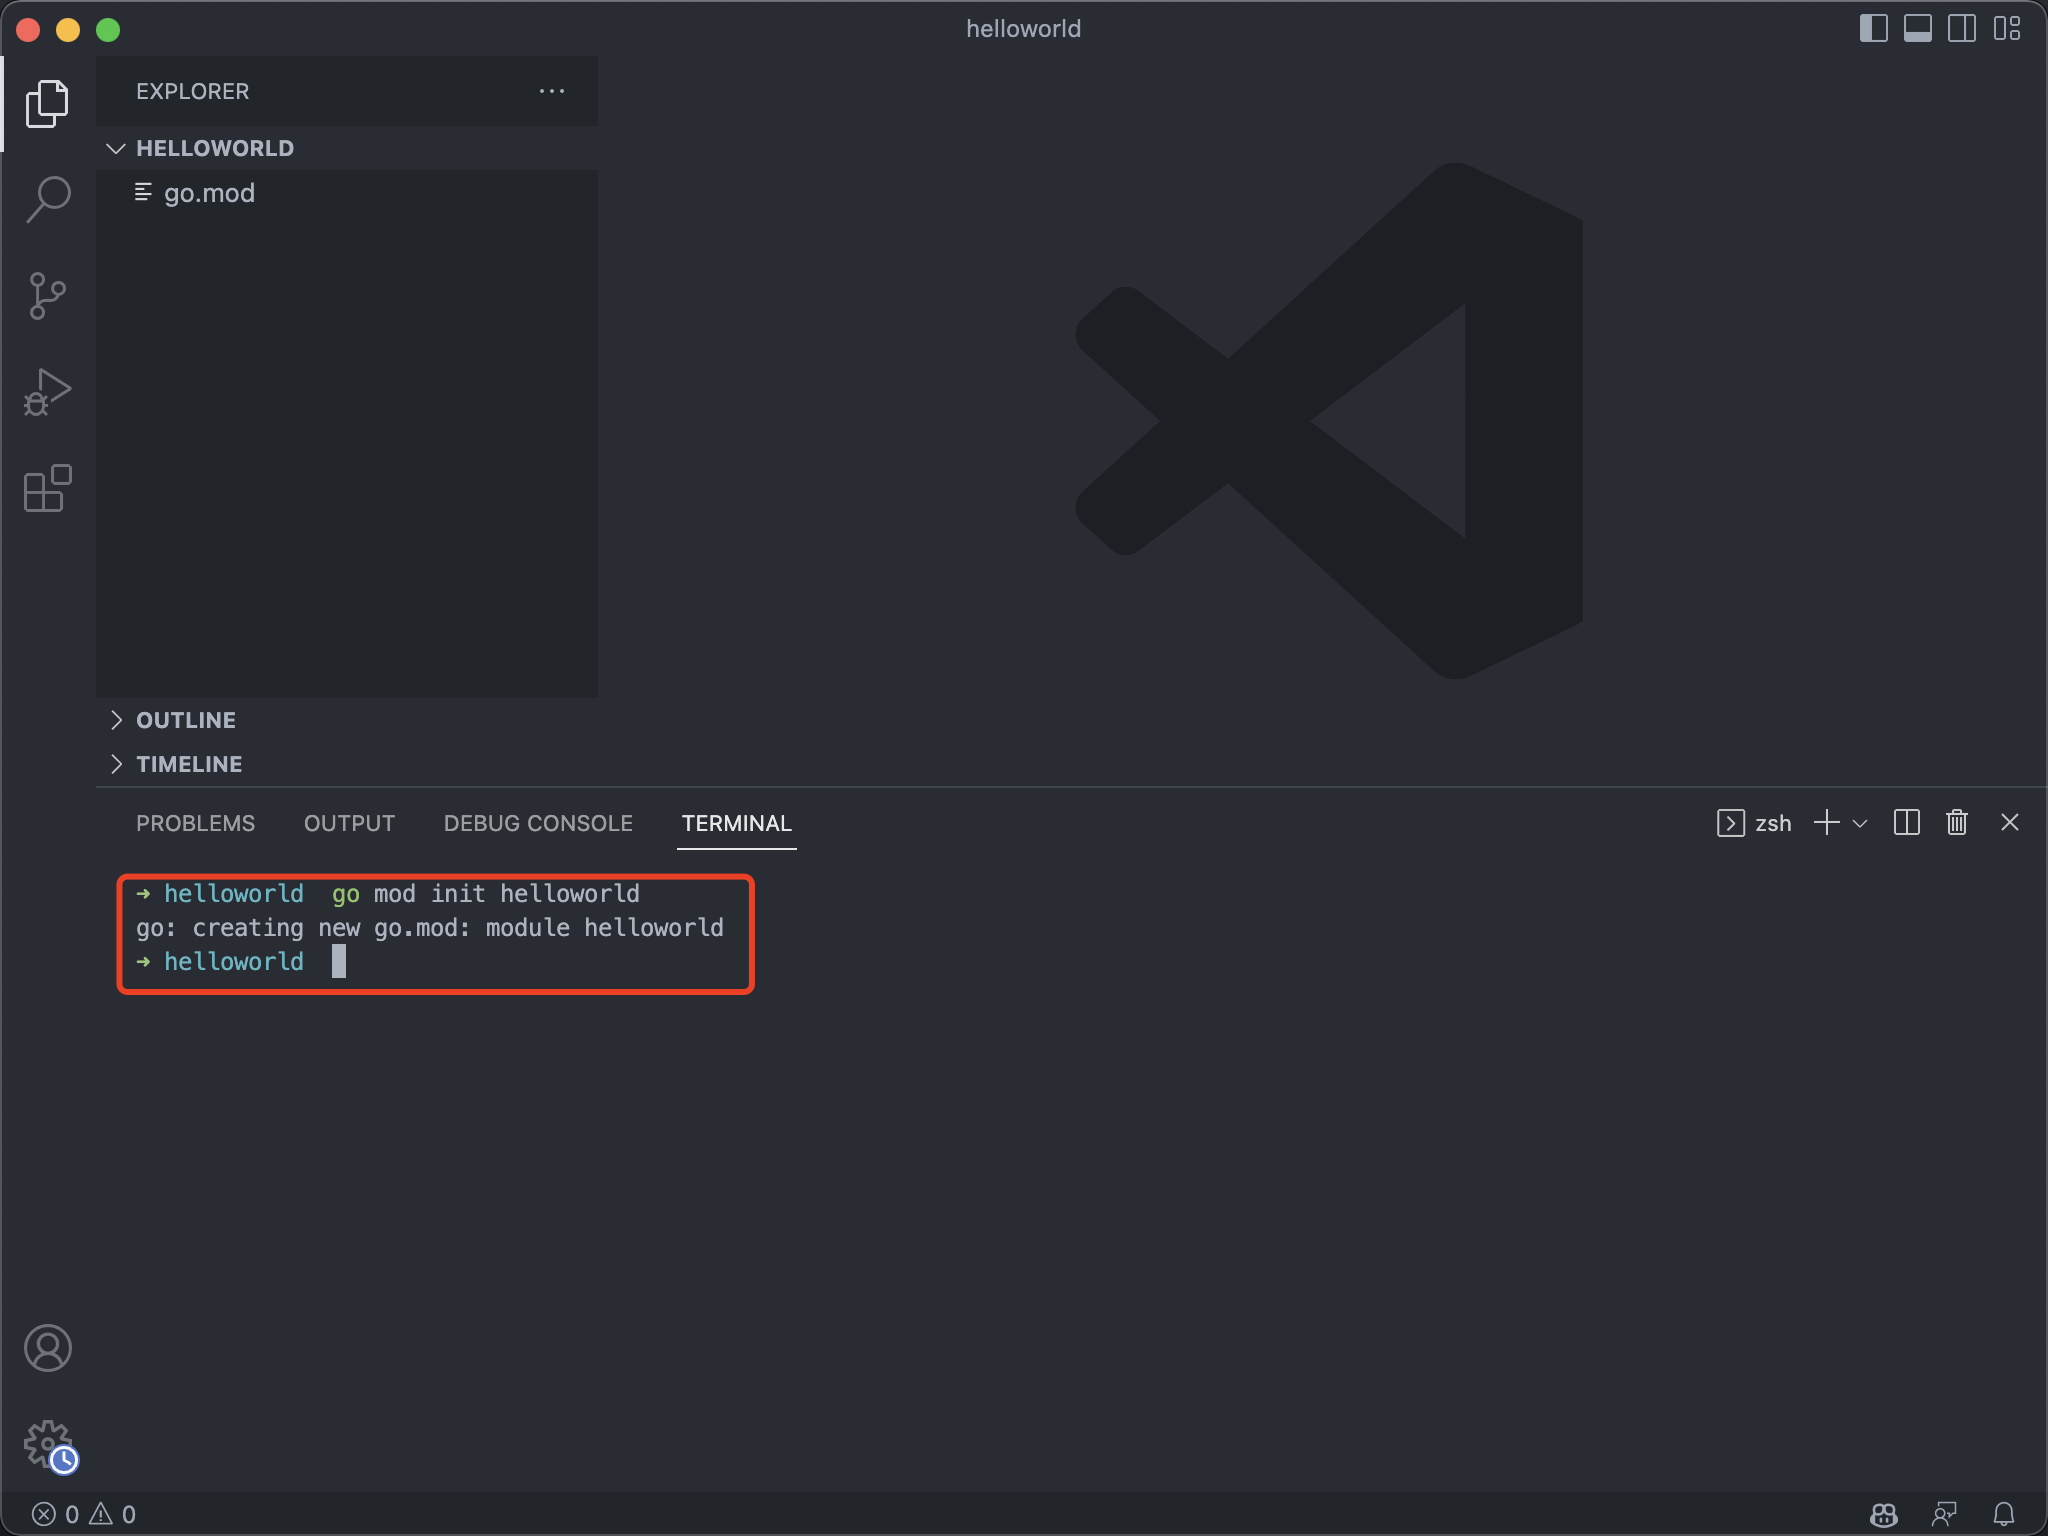Open the Accounts menu in activity bar

click(47, 1348)
